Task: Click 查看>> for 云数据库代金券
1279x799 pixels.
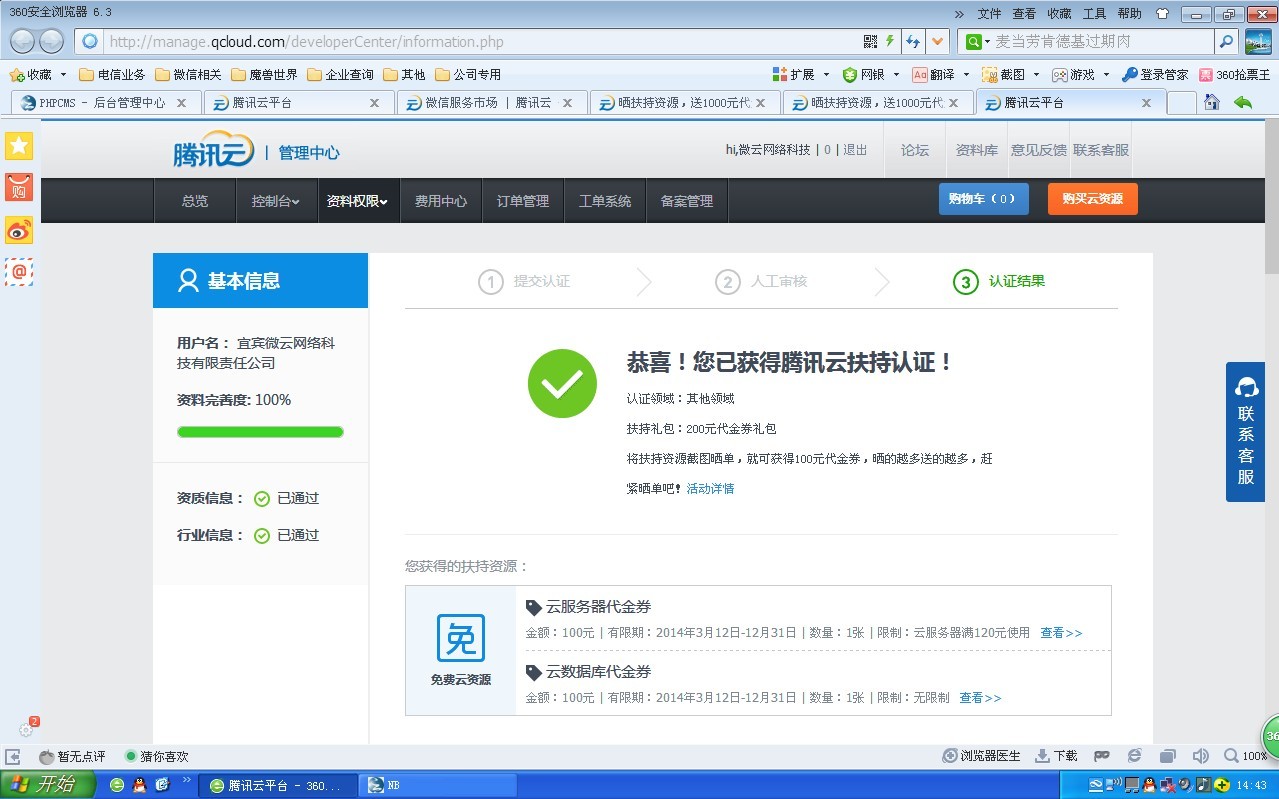Action: click(x=980, y=698)
